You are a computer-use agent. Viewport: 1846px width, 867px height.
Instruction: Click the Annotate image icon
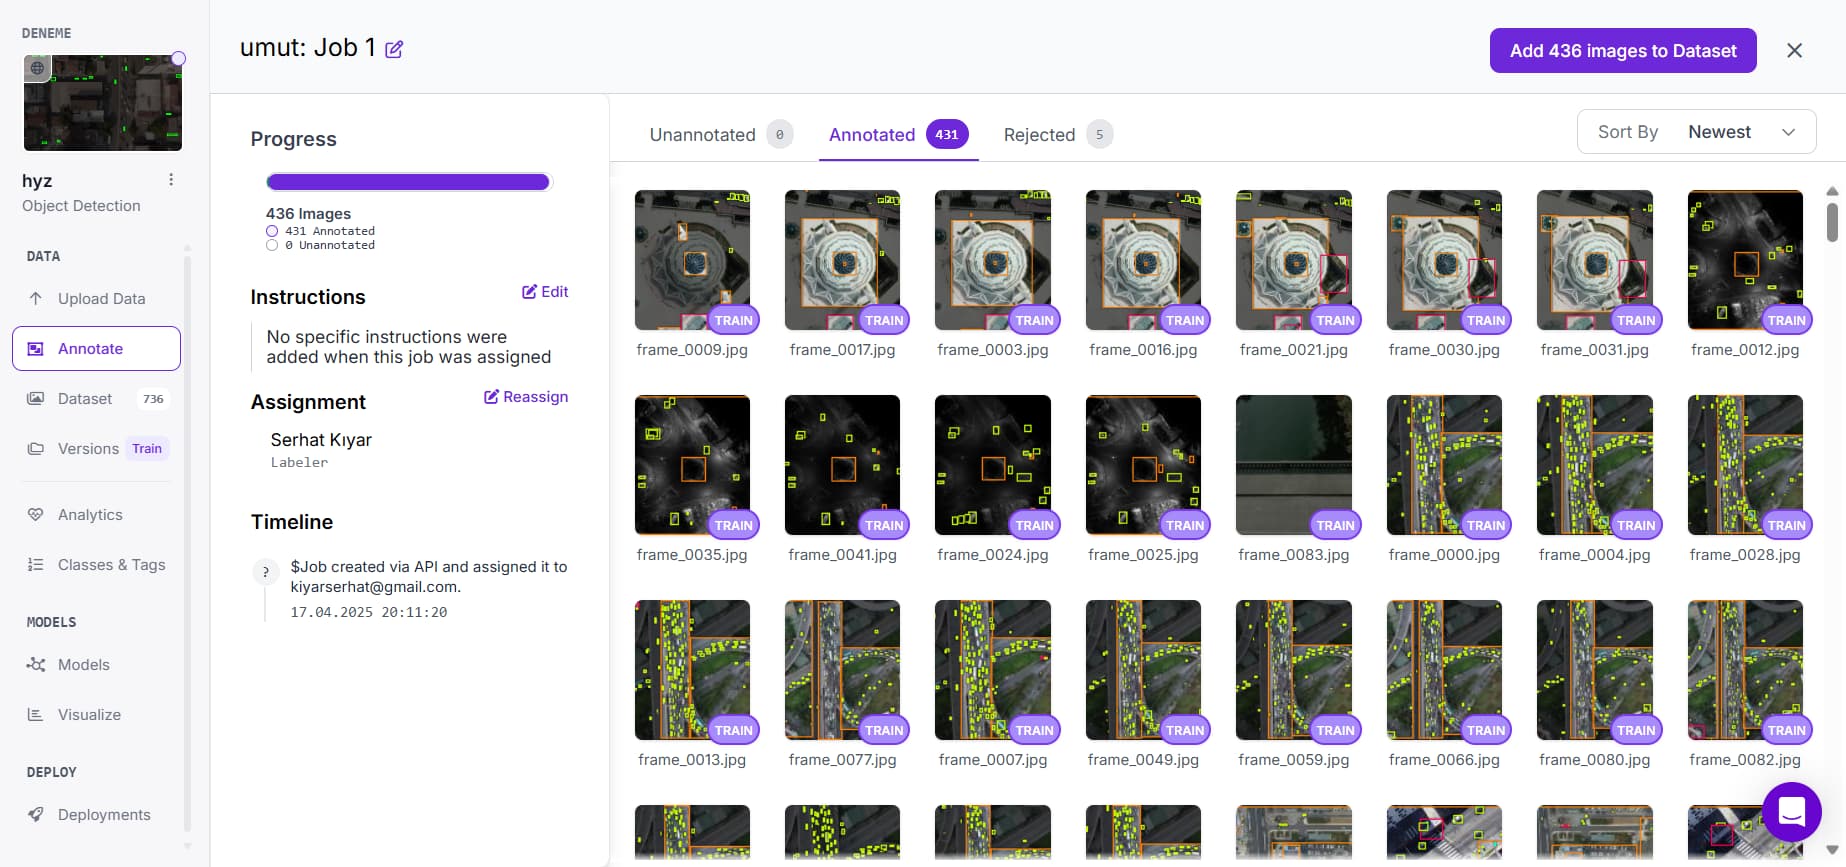click(36, 348)
